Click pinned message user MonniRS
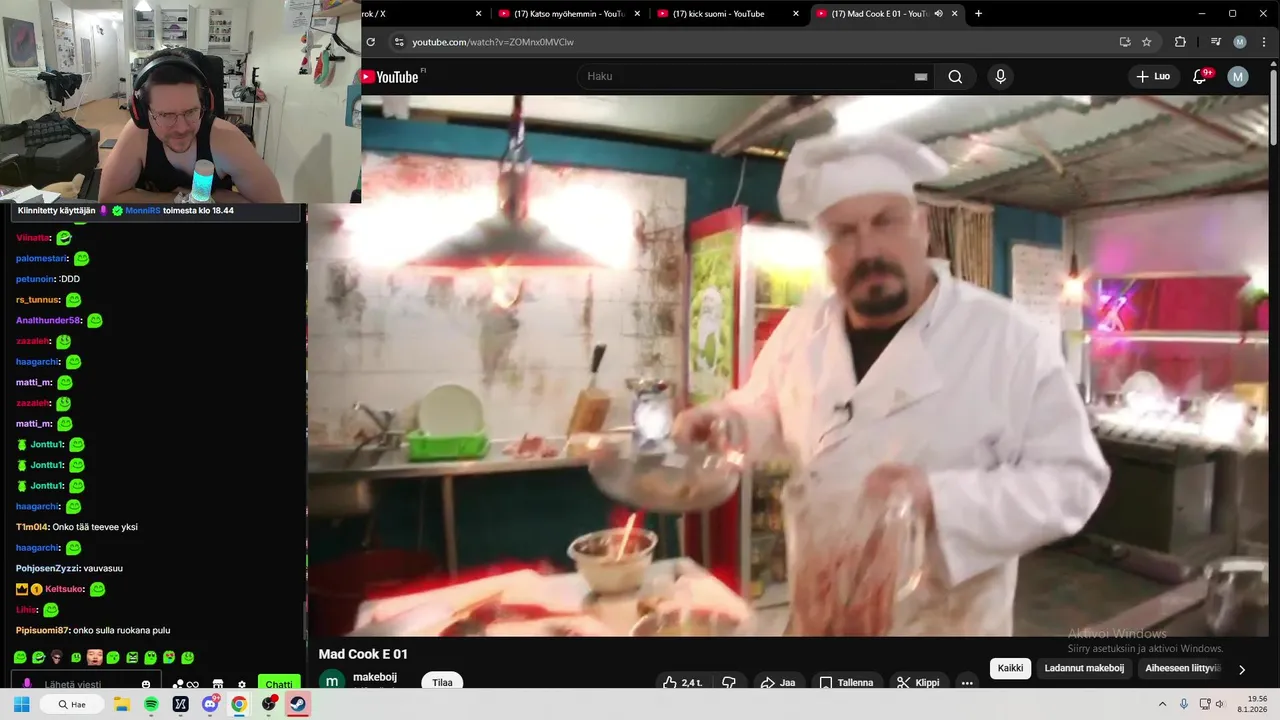The height and width of the screenshot is (720, 1280). (x=143, y=211)
